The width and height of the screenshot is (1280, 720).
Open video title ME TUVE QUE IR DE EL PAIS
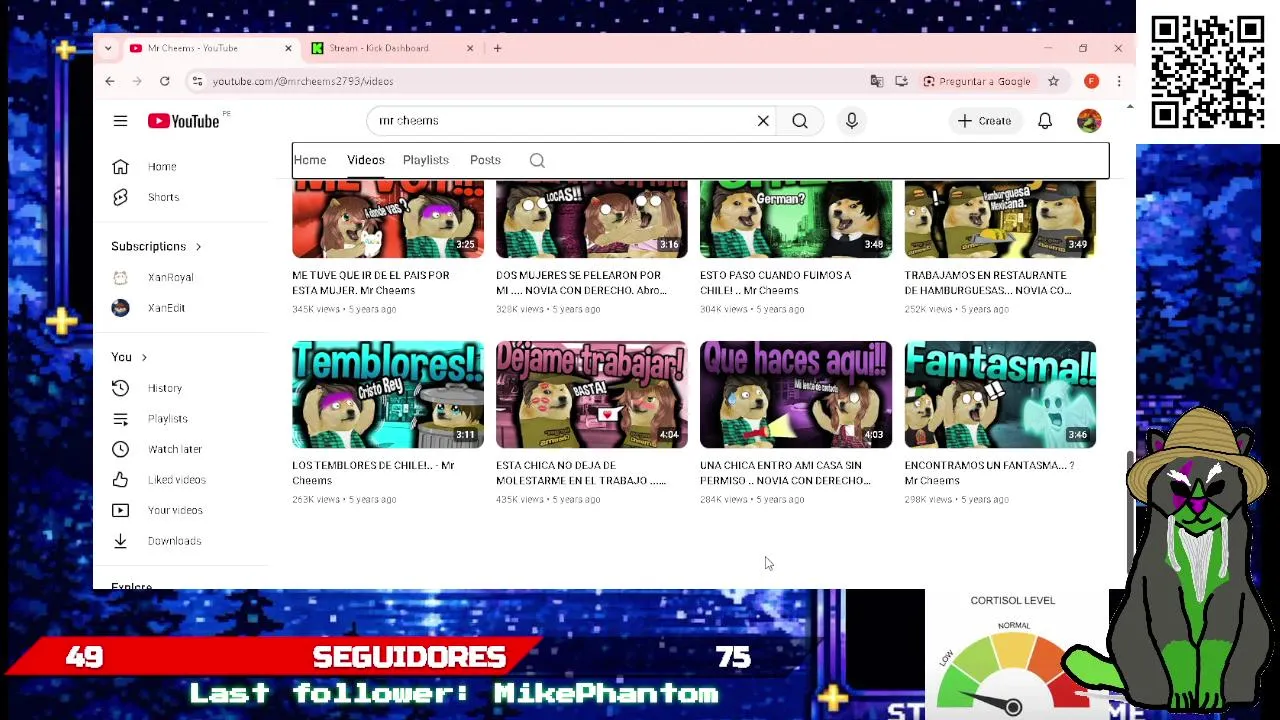371,283
